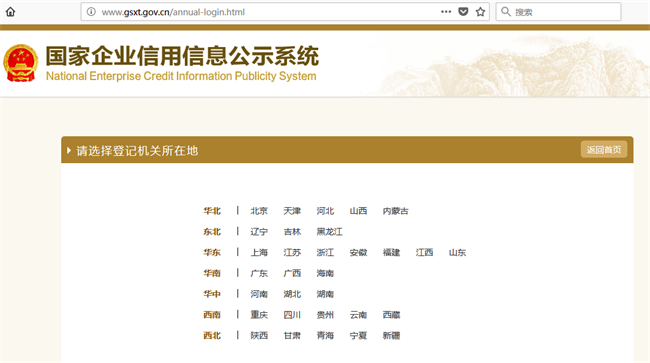Image resolution: width=650 pixels, height=363 pixels.
Task: Focus the 搜索 search box
Action: [x=558, y=12]
